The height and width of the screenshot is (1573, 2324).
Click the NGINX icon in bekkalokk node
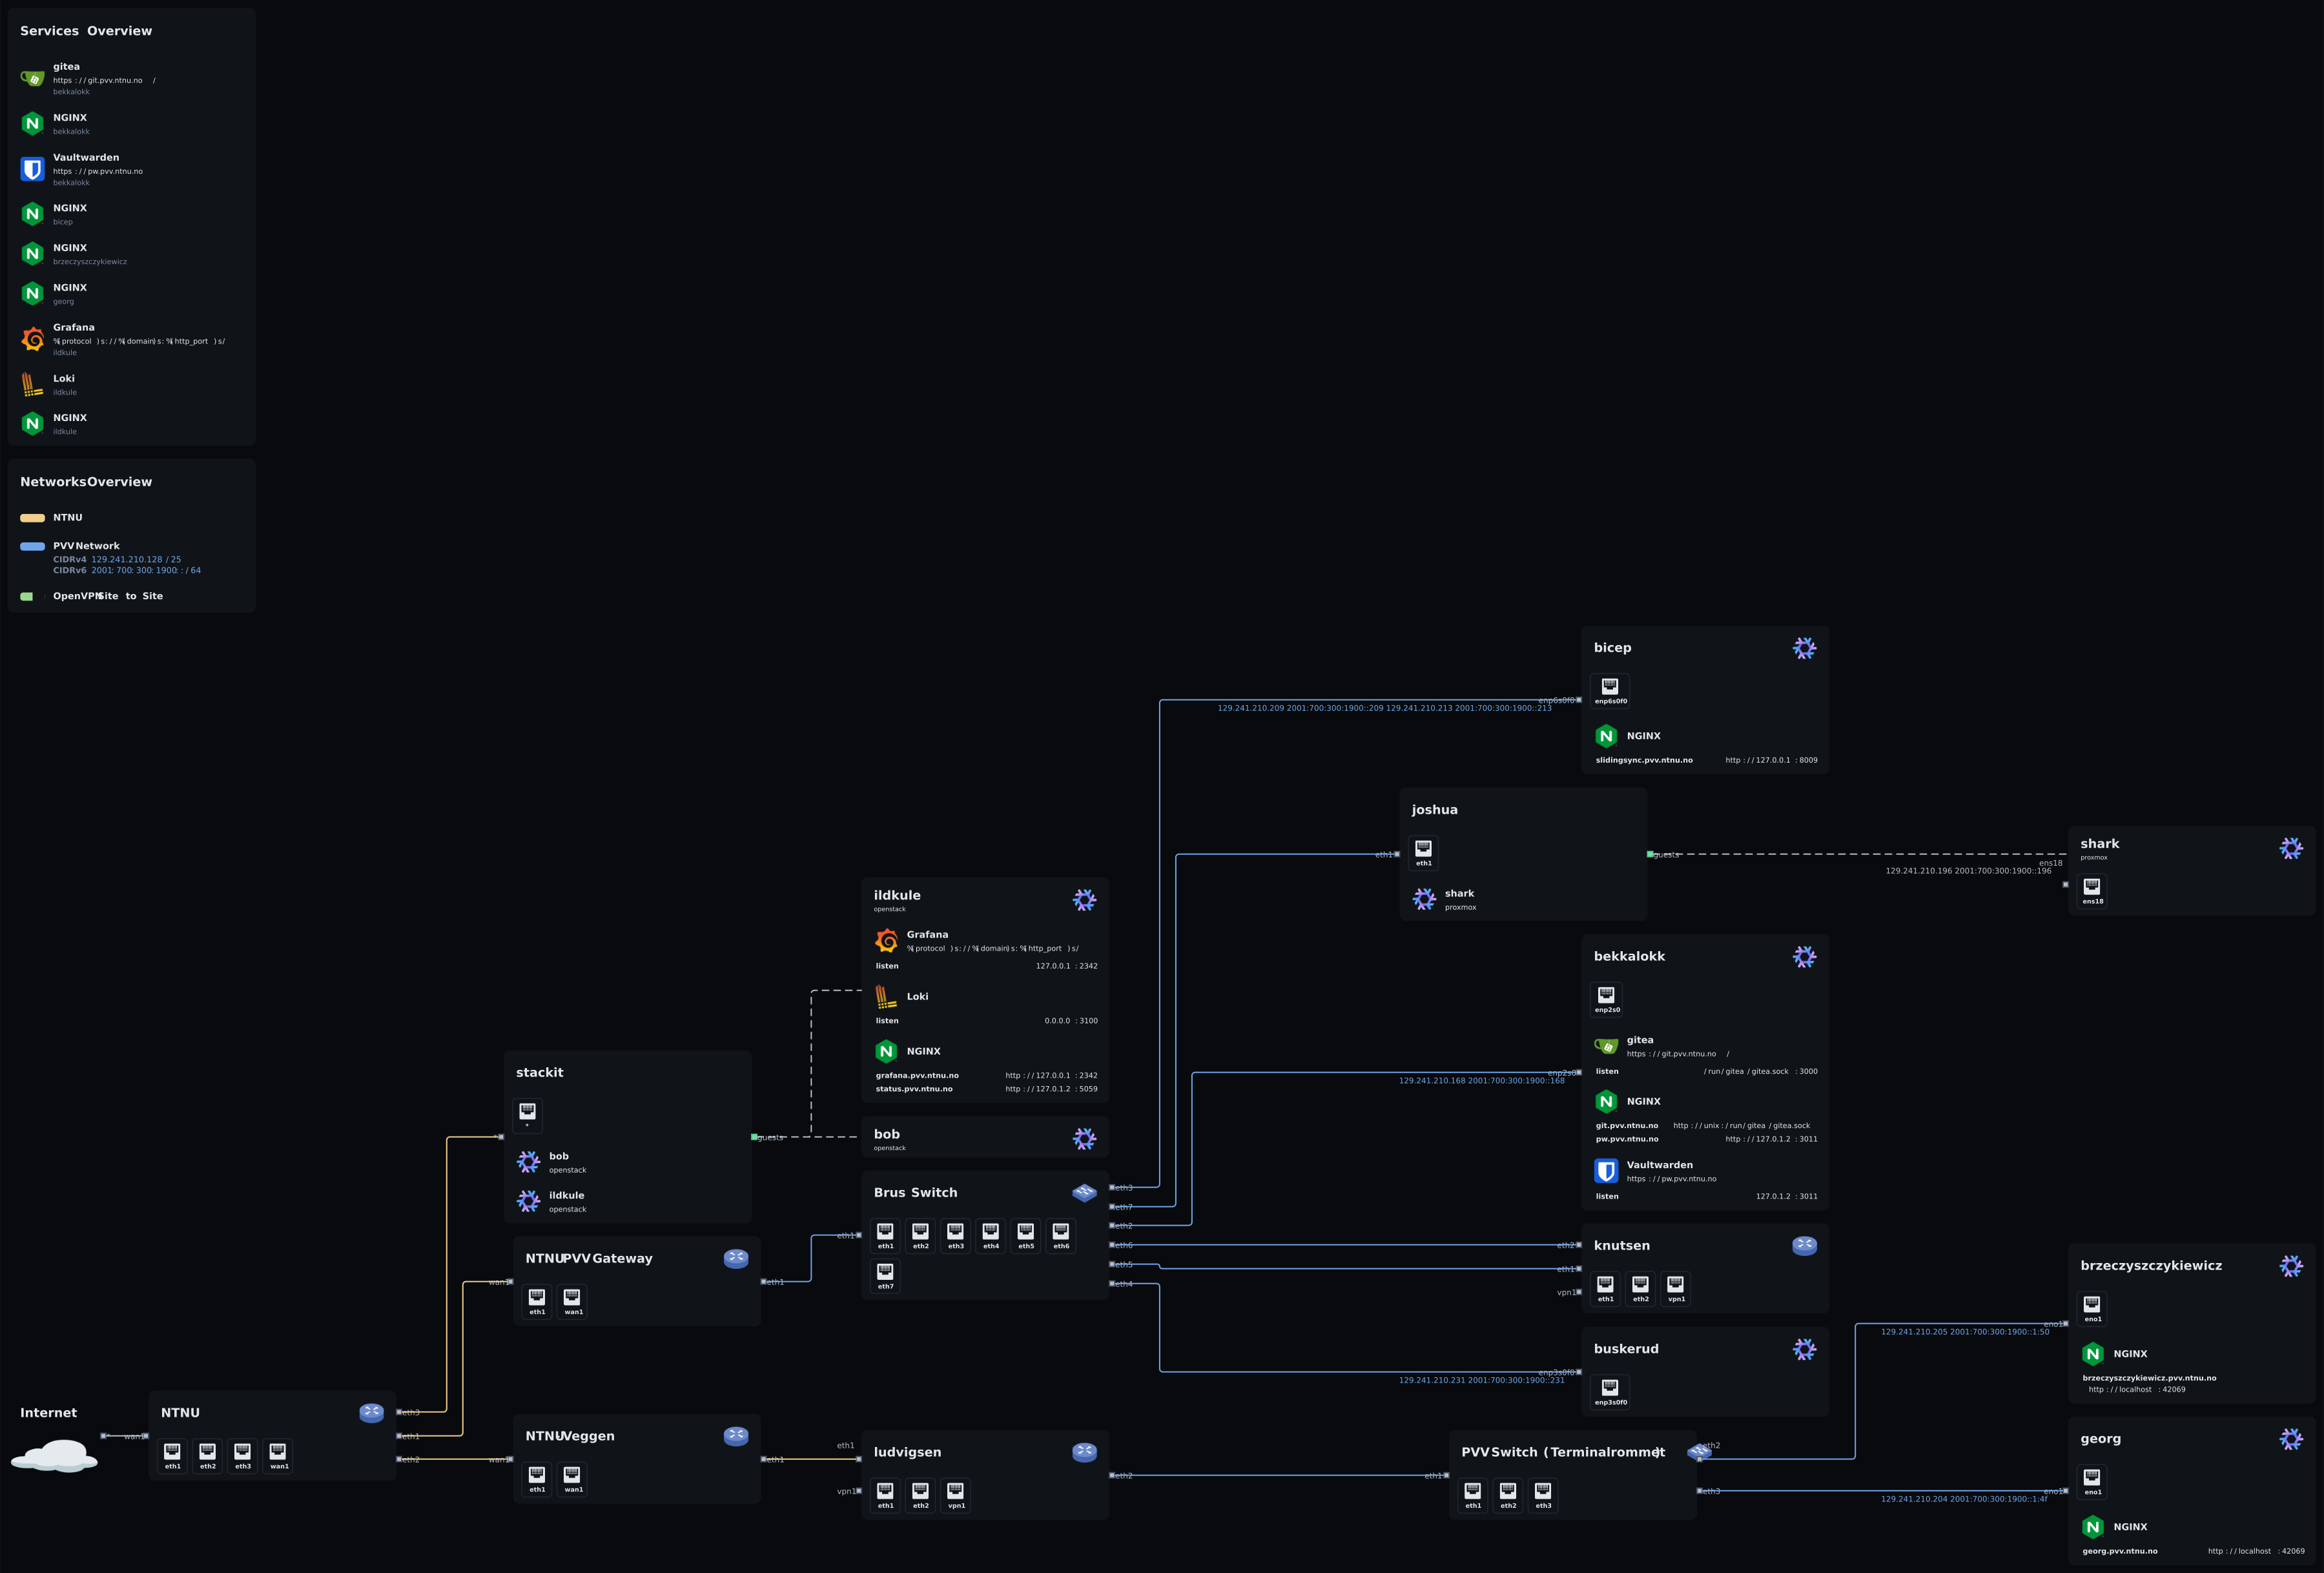pyautogui.click(x=1606, y=1101)
